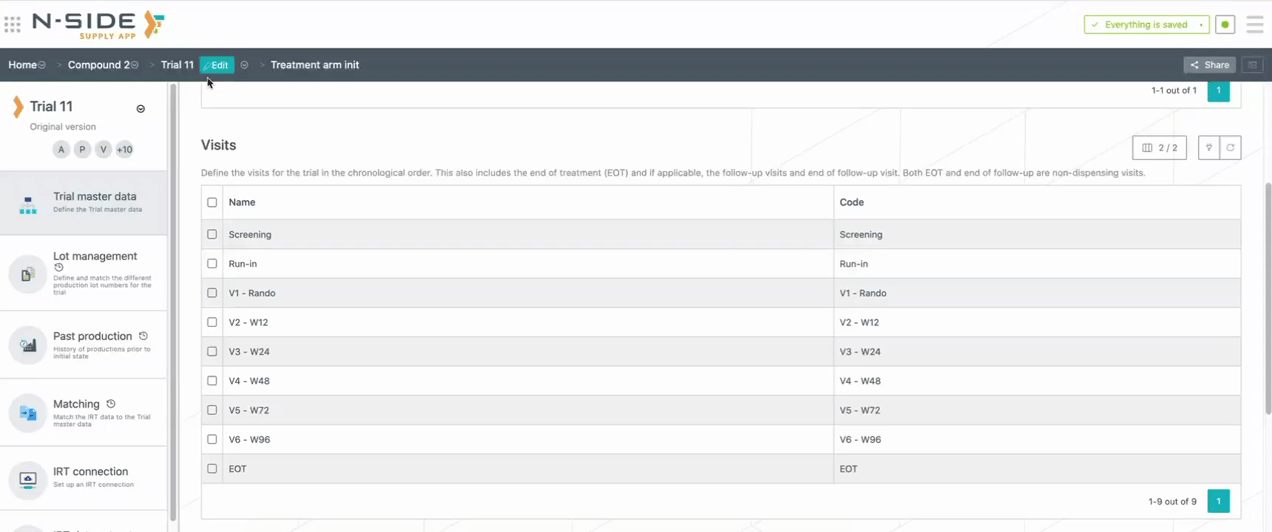This screenshot has height=532, width=1272.
Task: Click the Visits table filter icon
Action: click(1209, 148)
